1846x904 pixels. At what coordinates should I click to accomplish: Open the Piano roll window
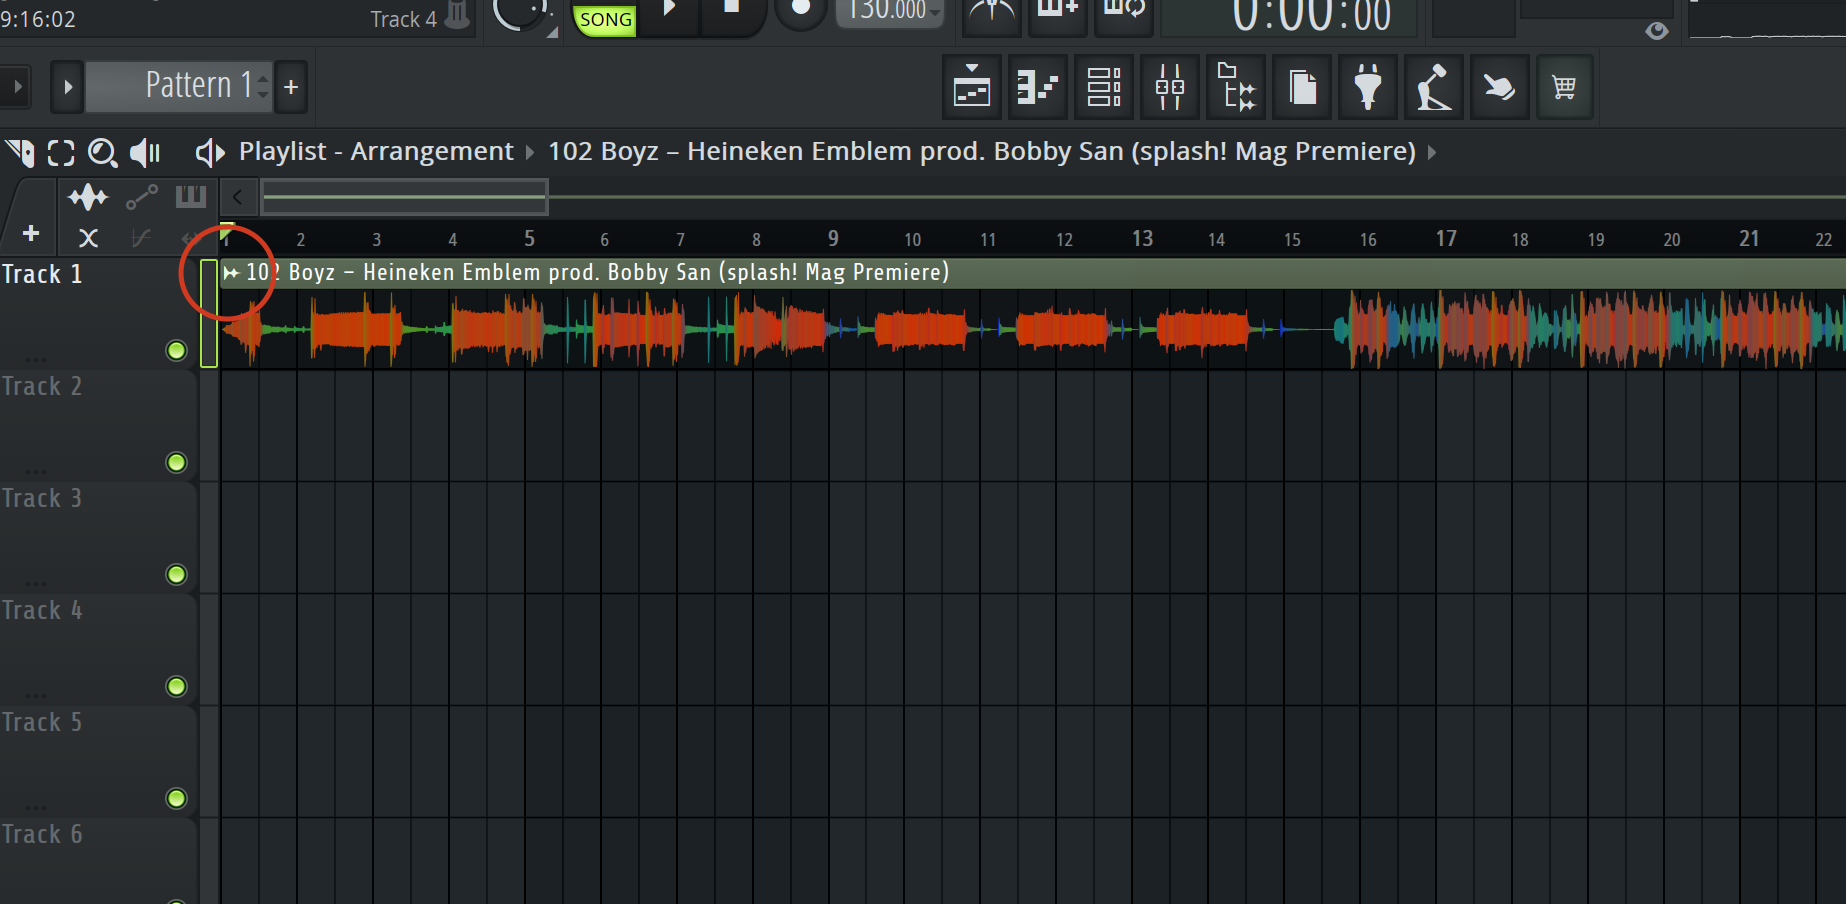(1038, 88)
